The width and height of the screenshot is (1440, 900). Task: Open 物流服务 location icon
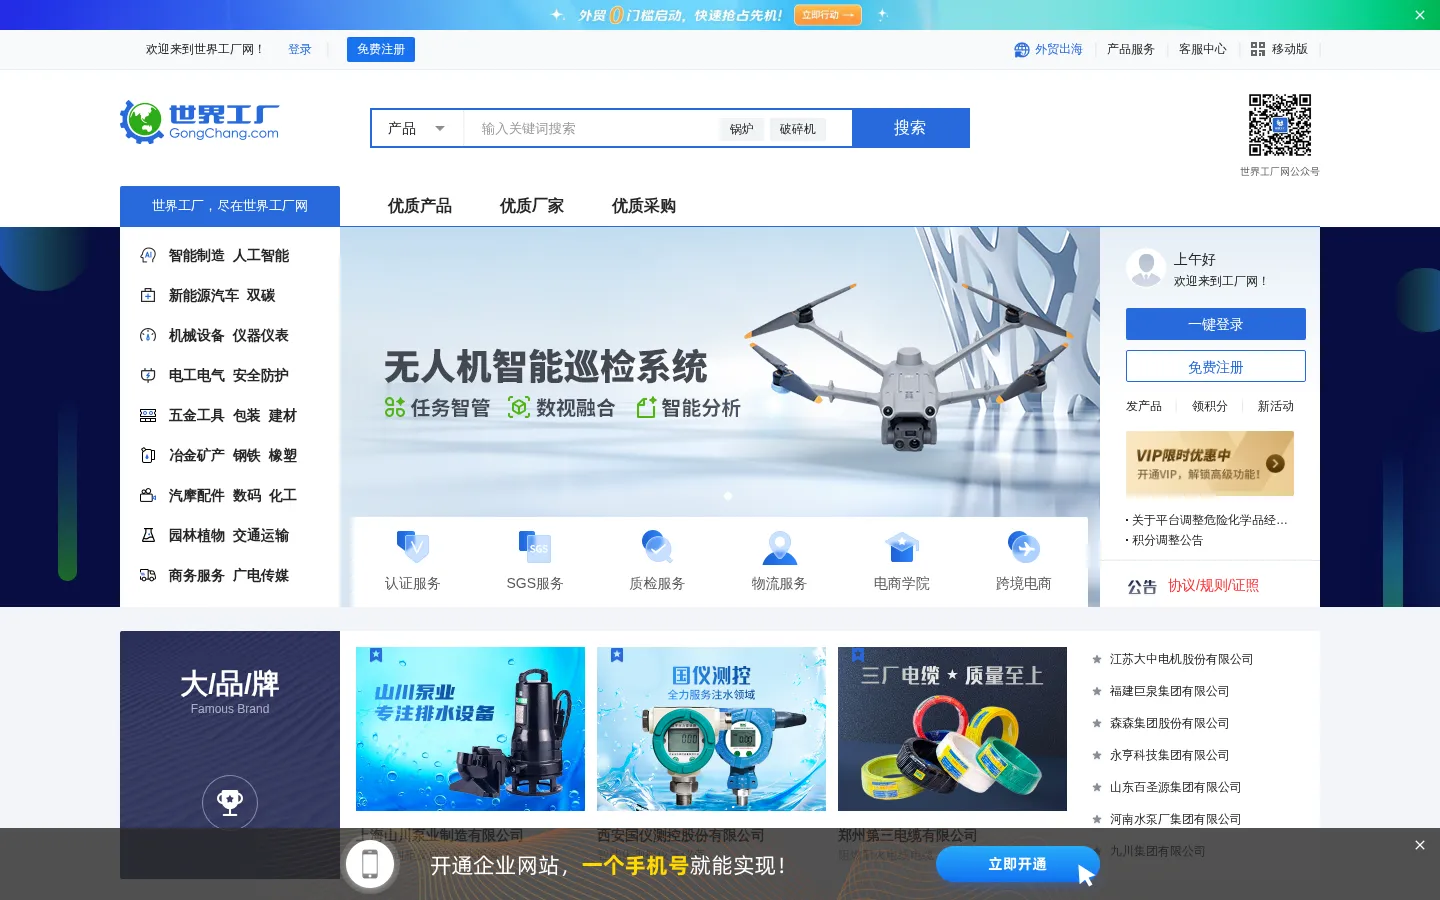pos(779,547)
